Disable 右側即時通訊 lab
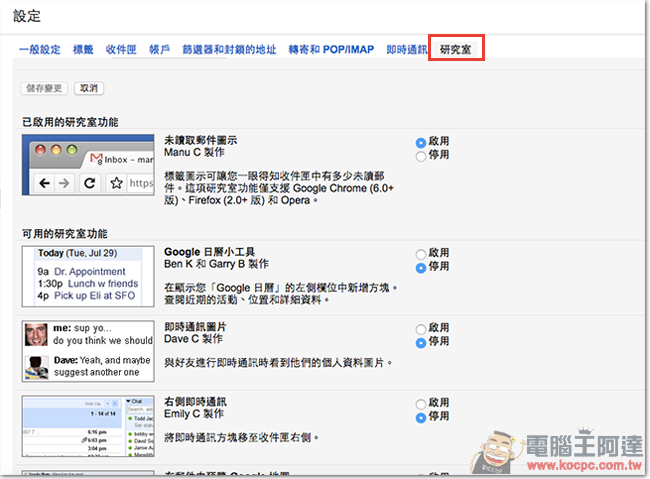Screen dimensions: 650x479 pos(421,418)
